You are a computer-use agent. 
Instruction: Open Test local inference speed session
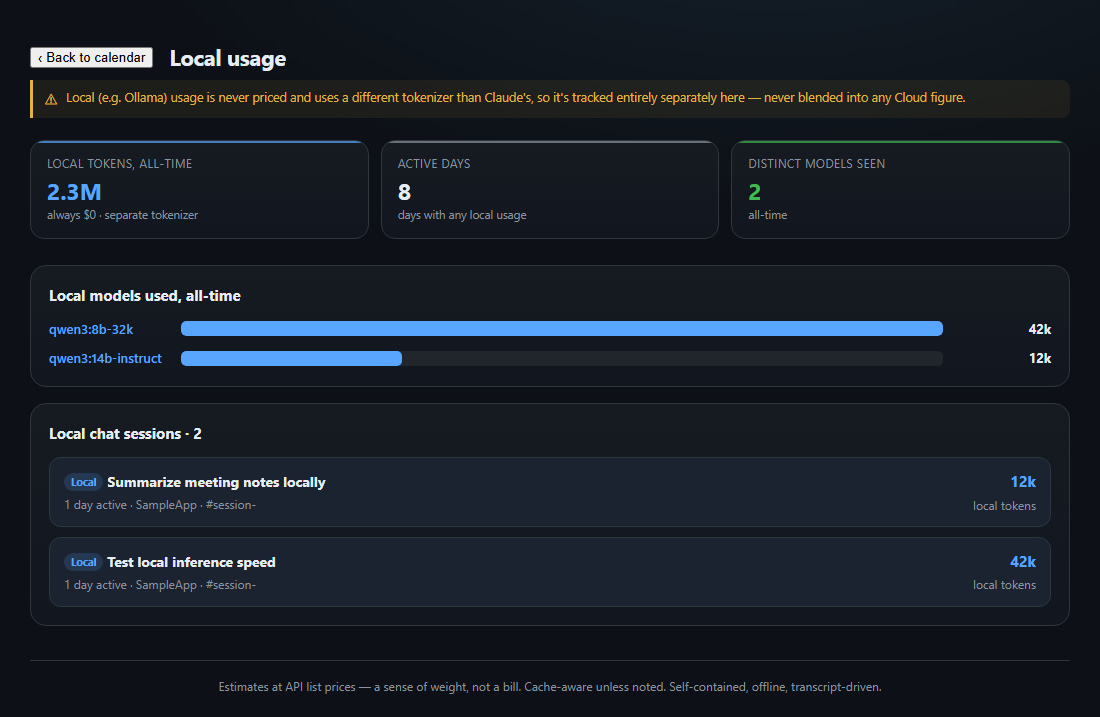pyautogui.click(x=549, y=572)
